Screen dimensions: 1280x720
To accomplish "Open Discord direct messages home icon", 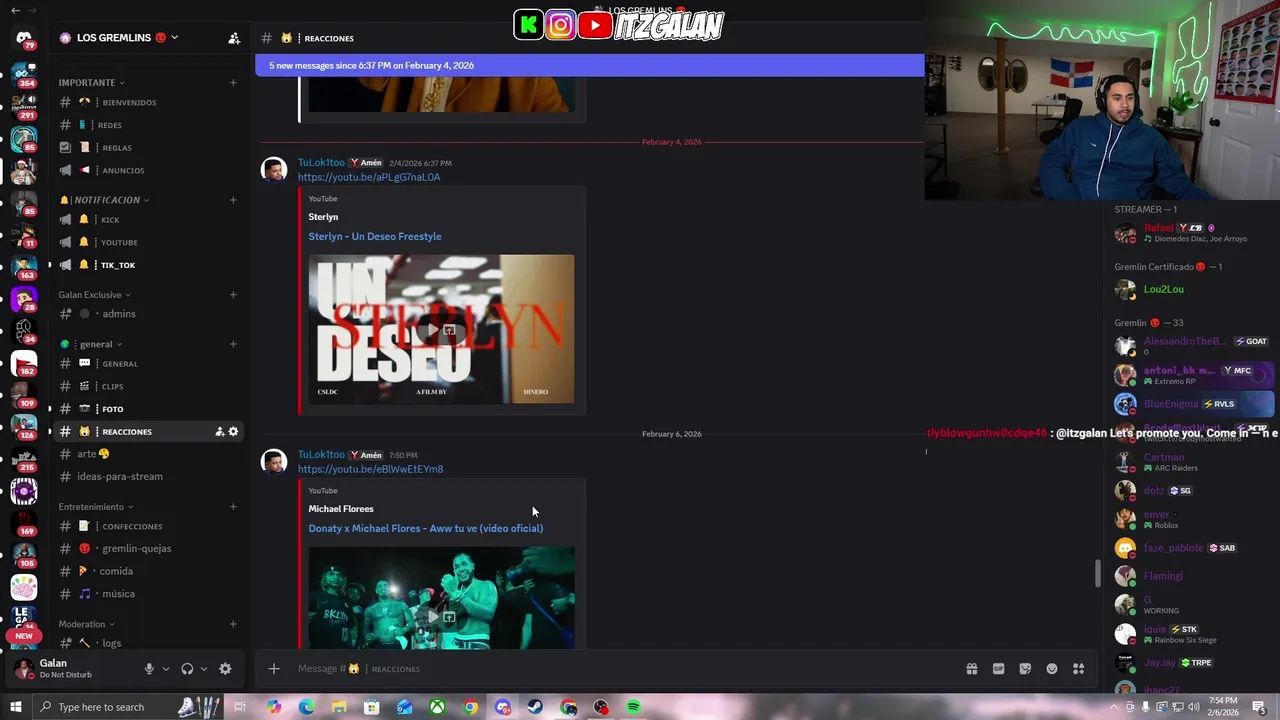I will click(x=24, y=38).
